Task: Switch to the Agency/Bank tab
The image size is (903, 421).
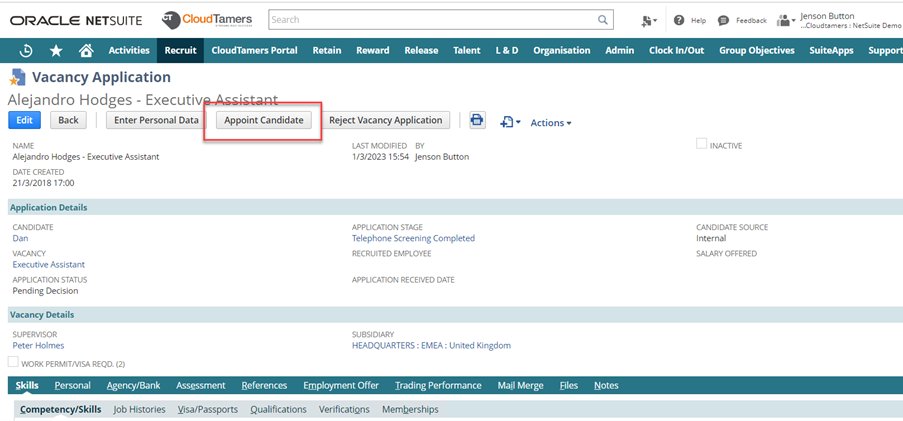Action: (134, 385)
